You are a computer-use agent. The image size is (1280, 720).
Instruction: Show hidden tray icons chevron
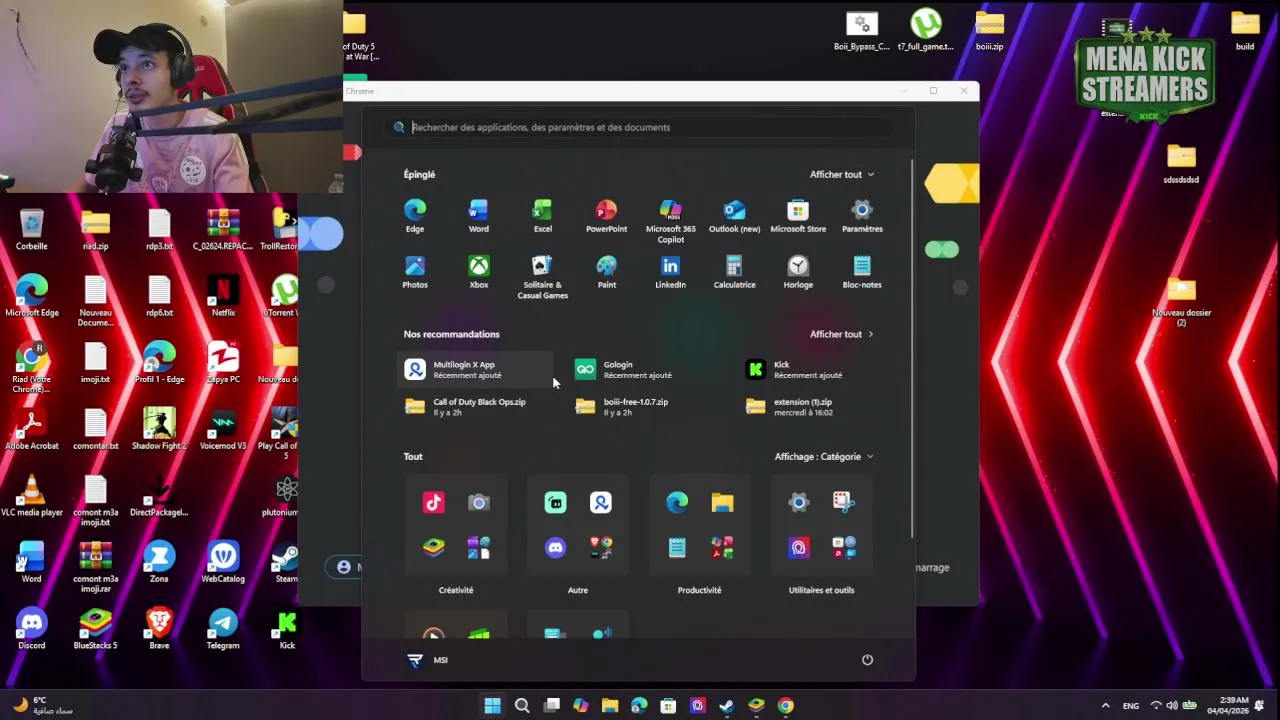pos(1105,706)
